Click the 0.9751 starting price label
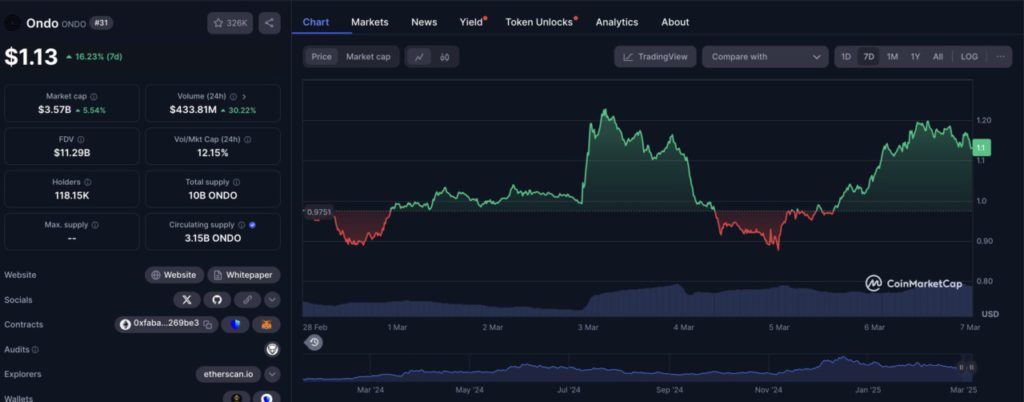The height and width of the screenshot is (402, 1024). pyautogui.click(x=318, y=211)
